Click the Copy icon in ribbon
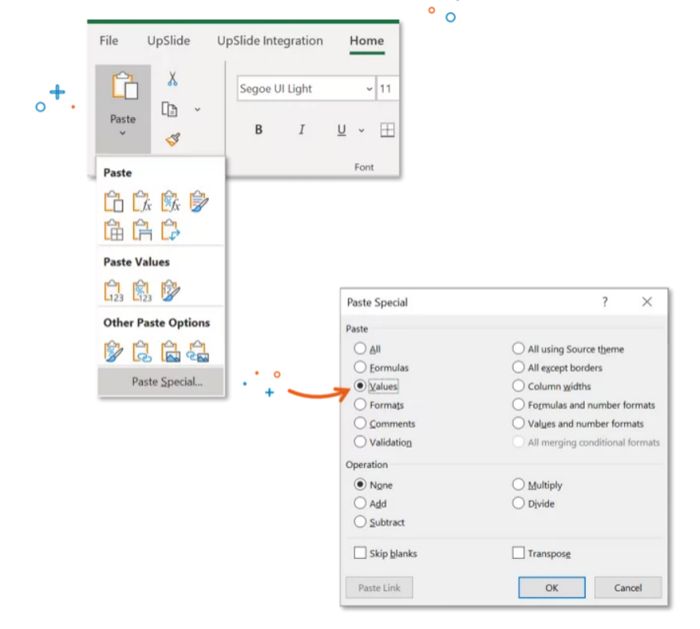Image resolution: width=700 pixels, height=629 pixels. coord(169,109)
